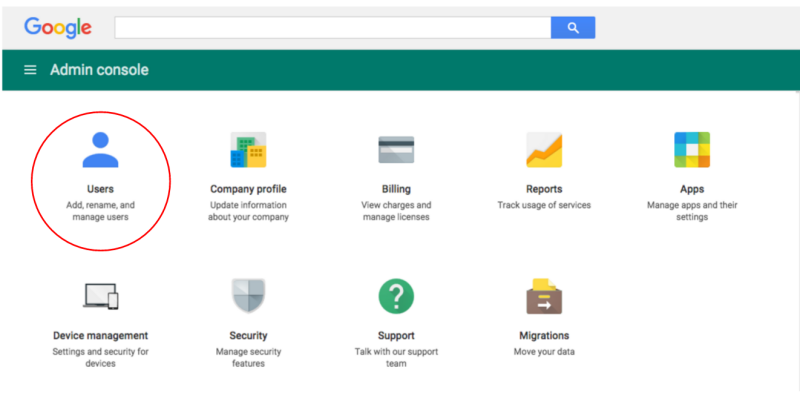Open the Migrations box icon
The width and height of the screenshot is (800, 413).
[x=544, y=296]
